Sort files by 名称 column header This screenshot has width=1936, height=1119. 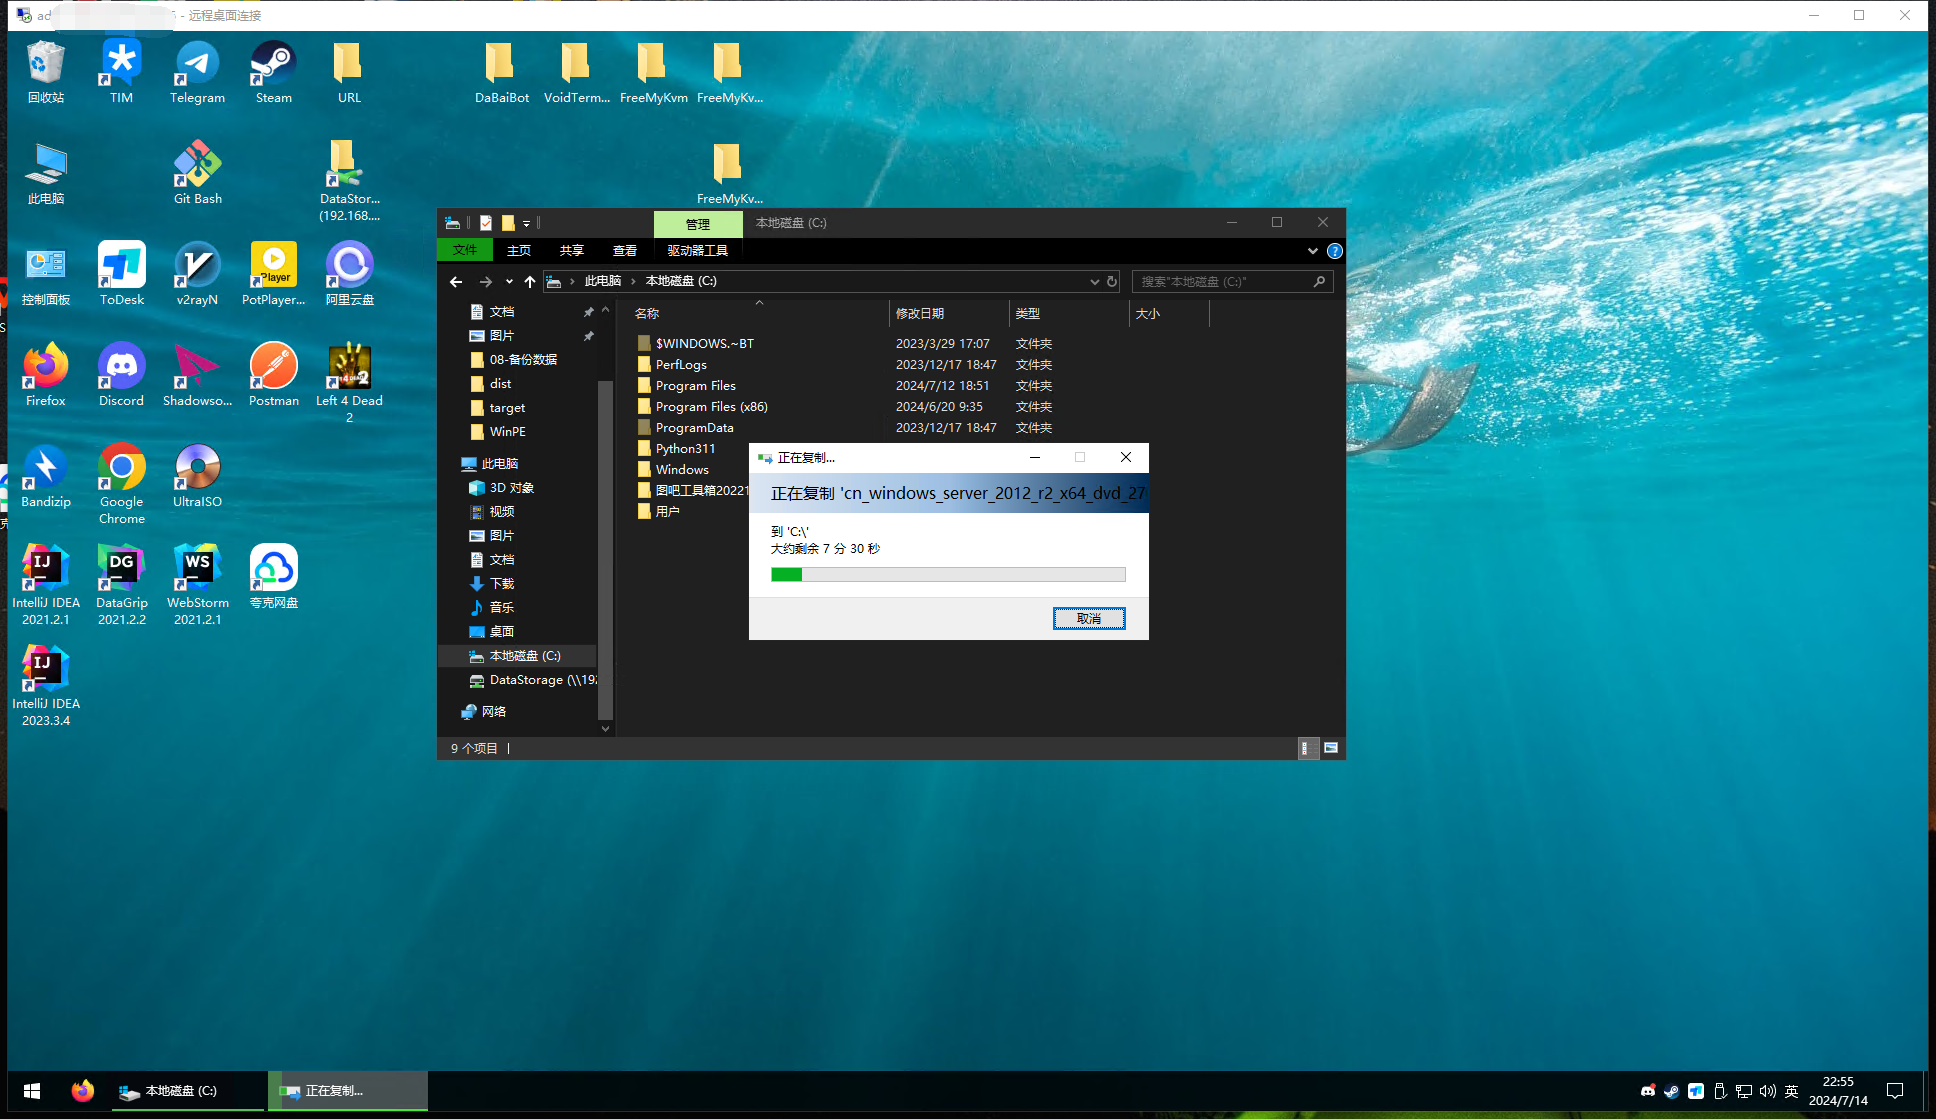point(758,313)
